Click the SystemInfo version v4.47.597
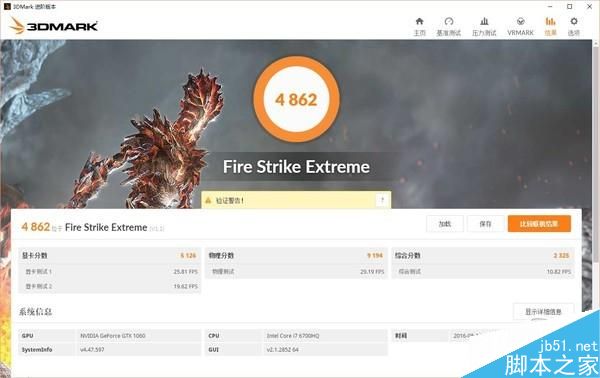The image size is (600, 378). 92,350
